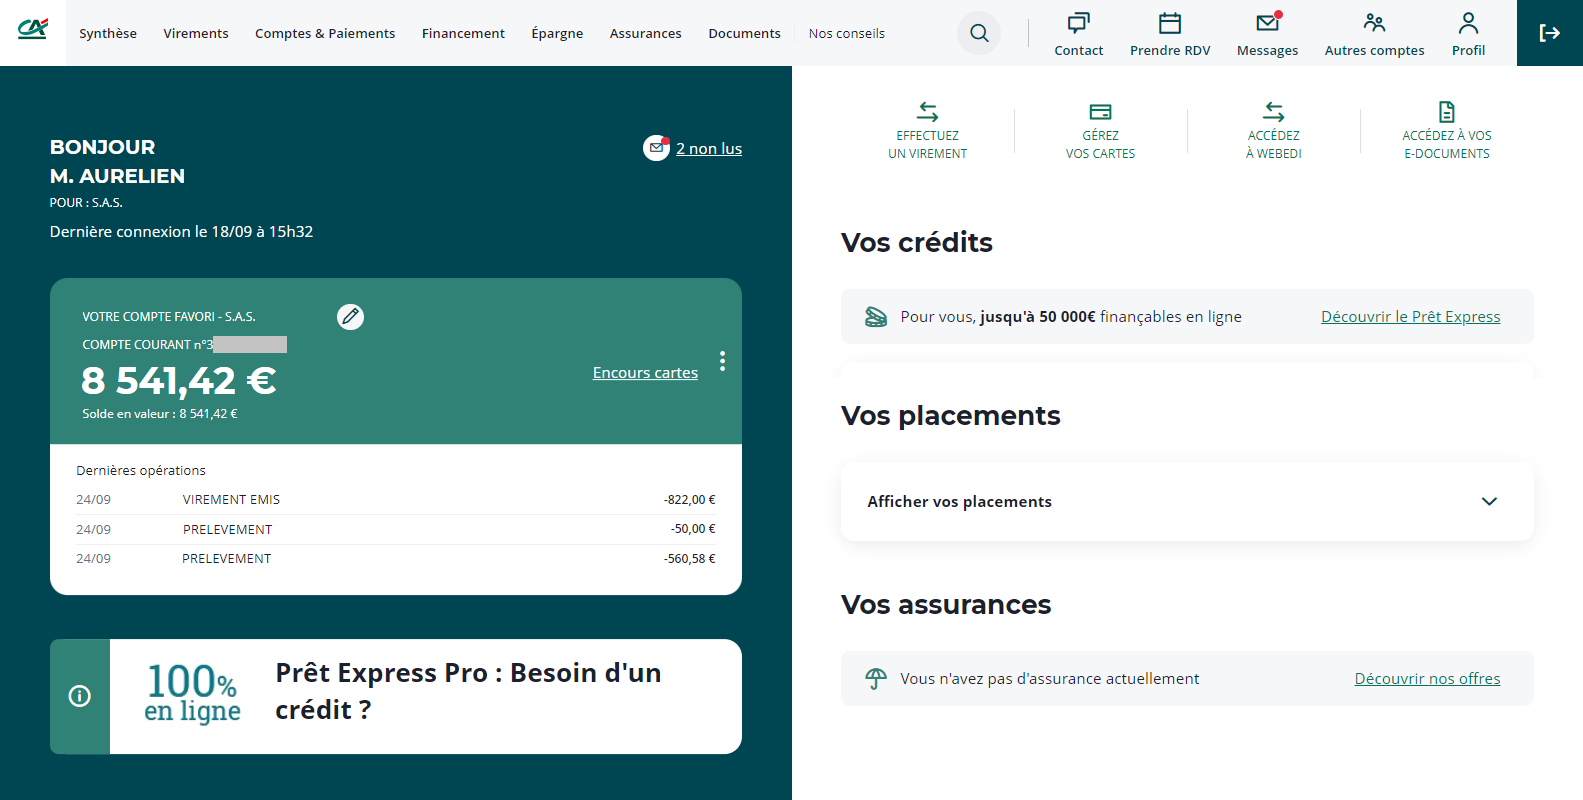The height and width of the screenshot is (800, 1583).
Task: Click the Crédit Agricole logo
Action: pyautogui.click(x=33, y=30)
